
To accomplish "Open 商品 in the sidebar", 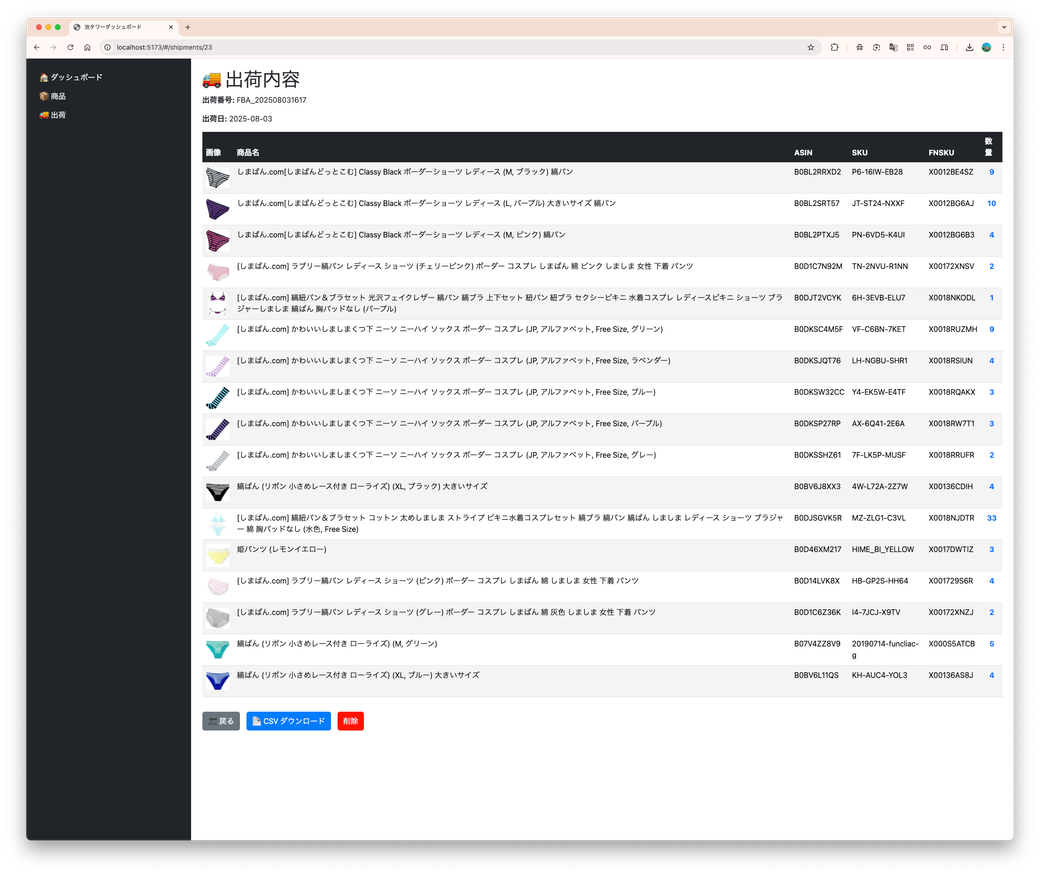I will tap(52, 96).
